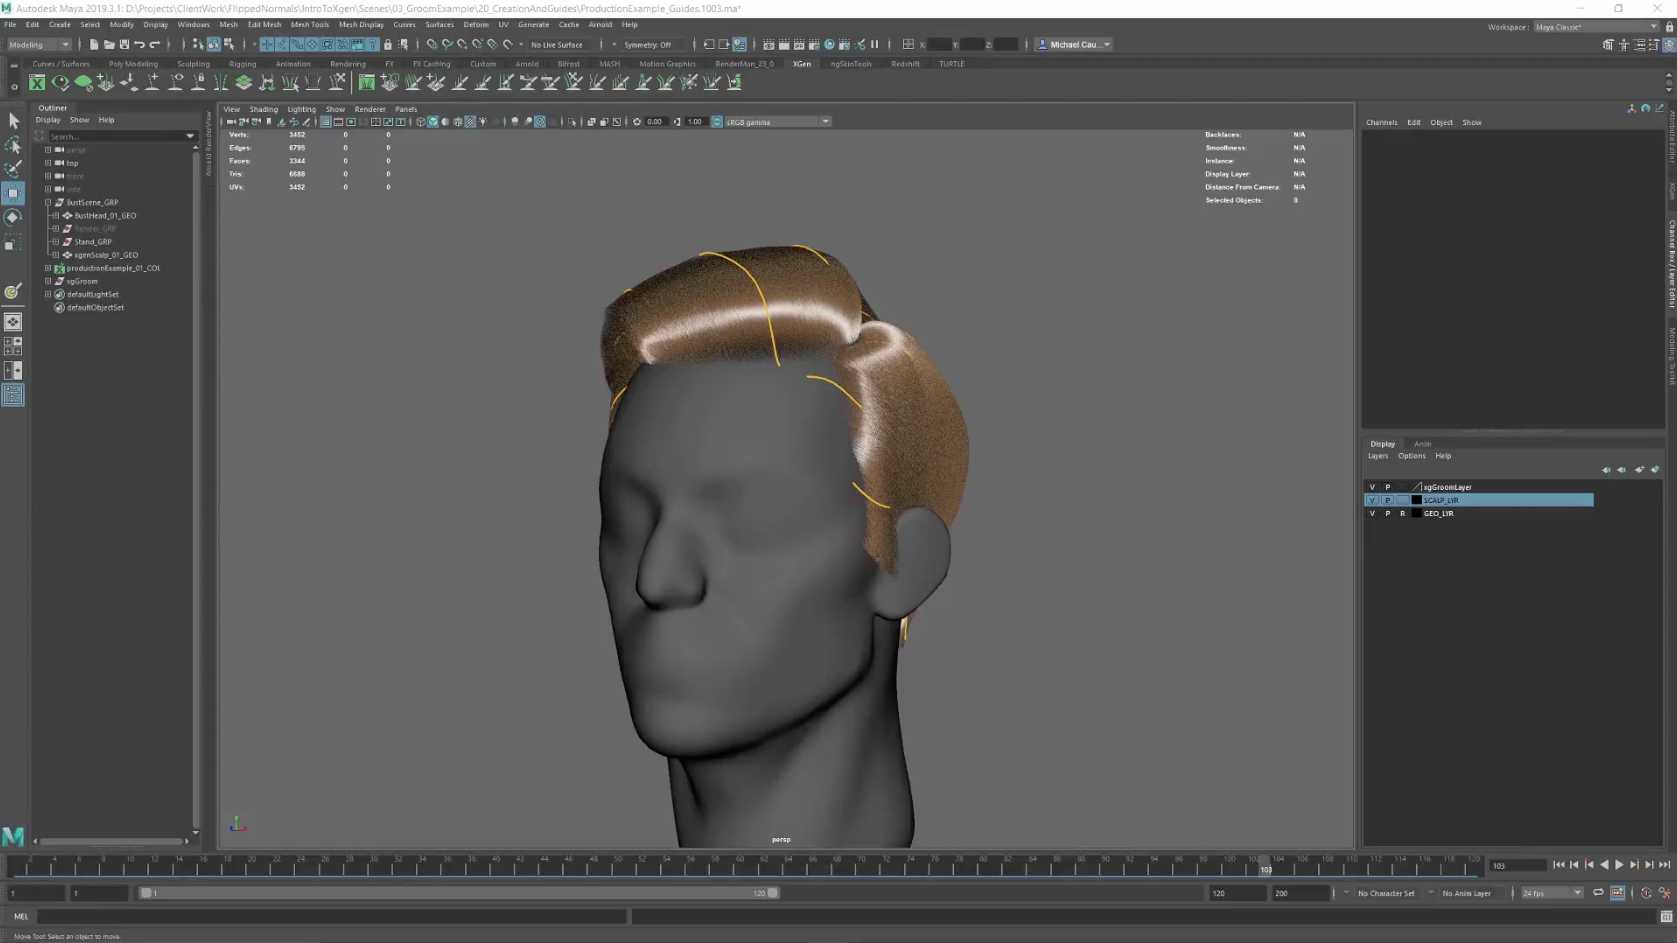Click the auto keyframe toggle icon
1677x943 pixels.
1646,893
